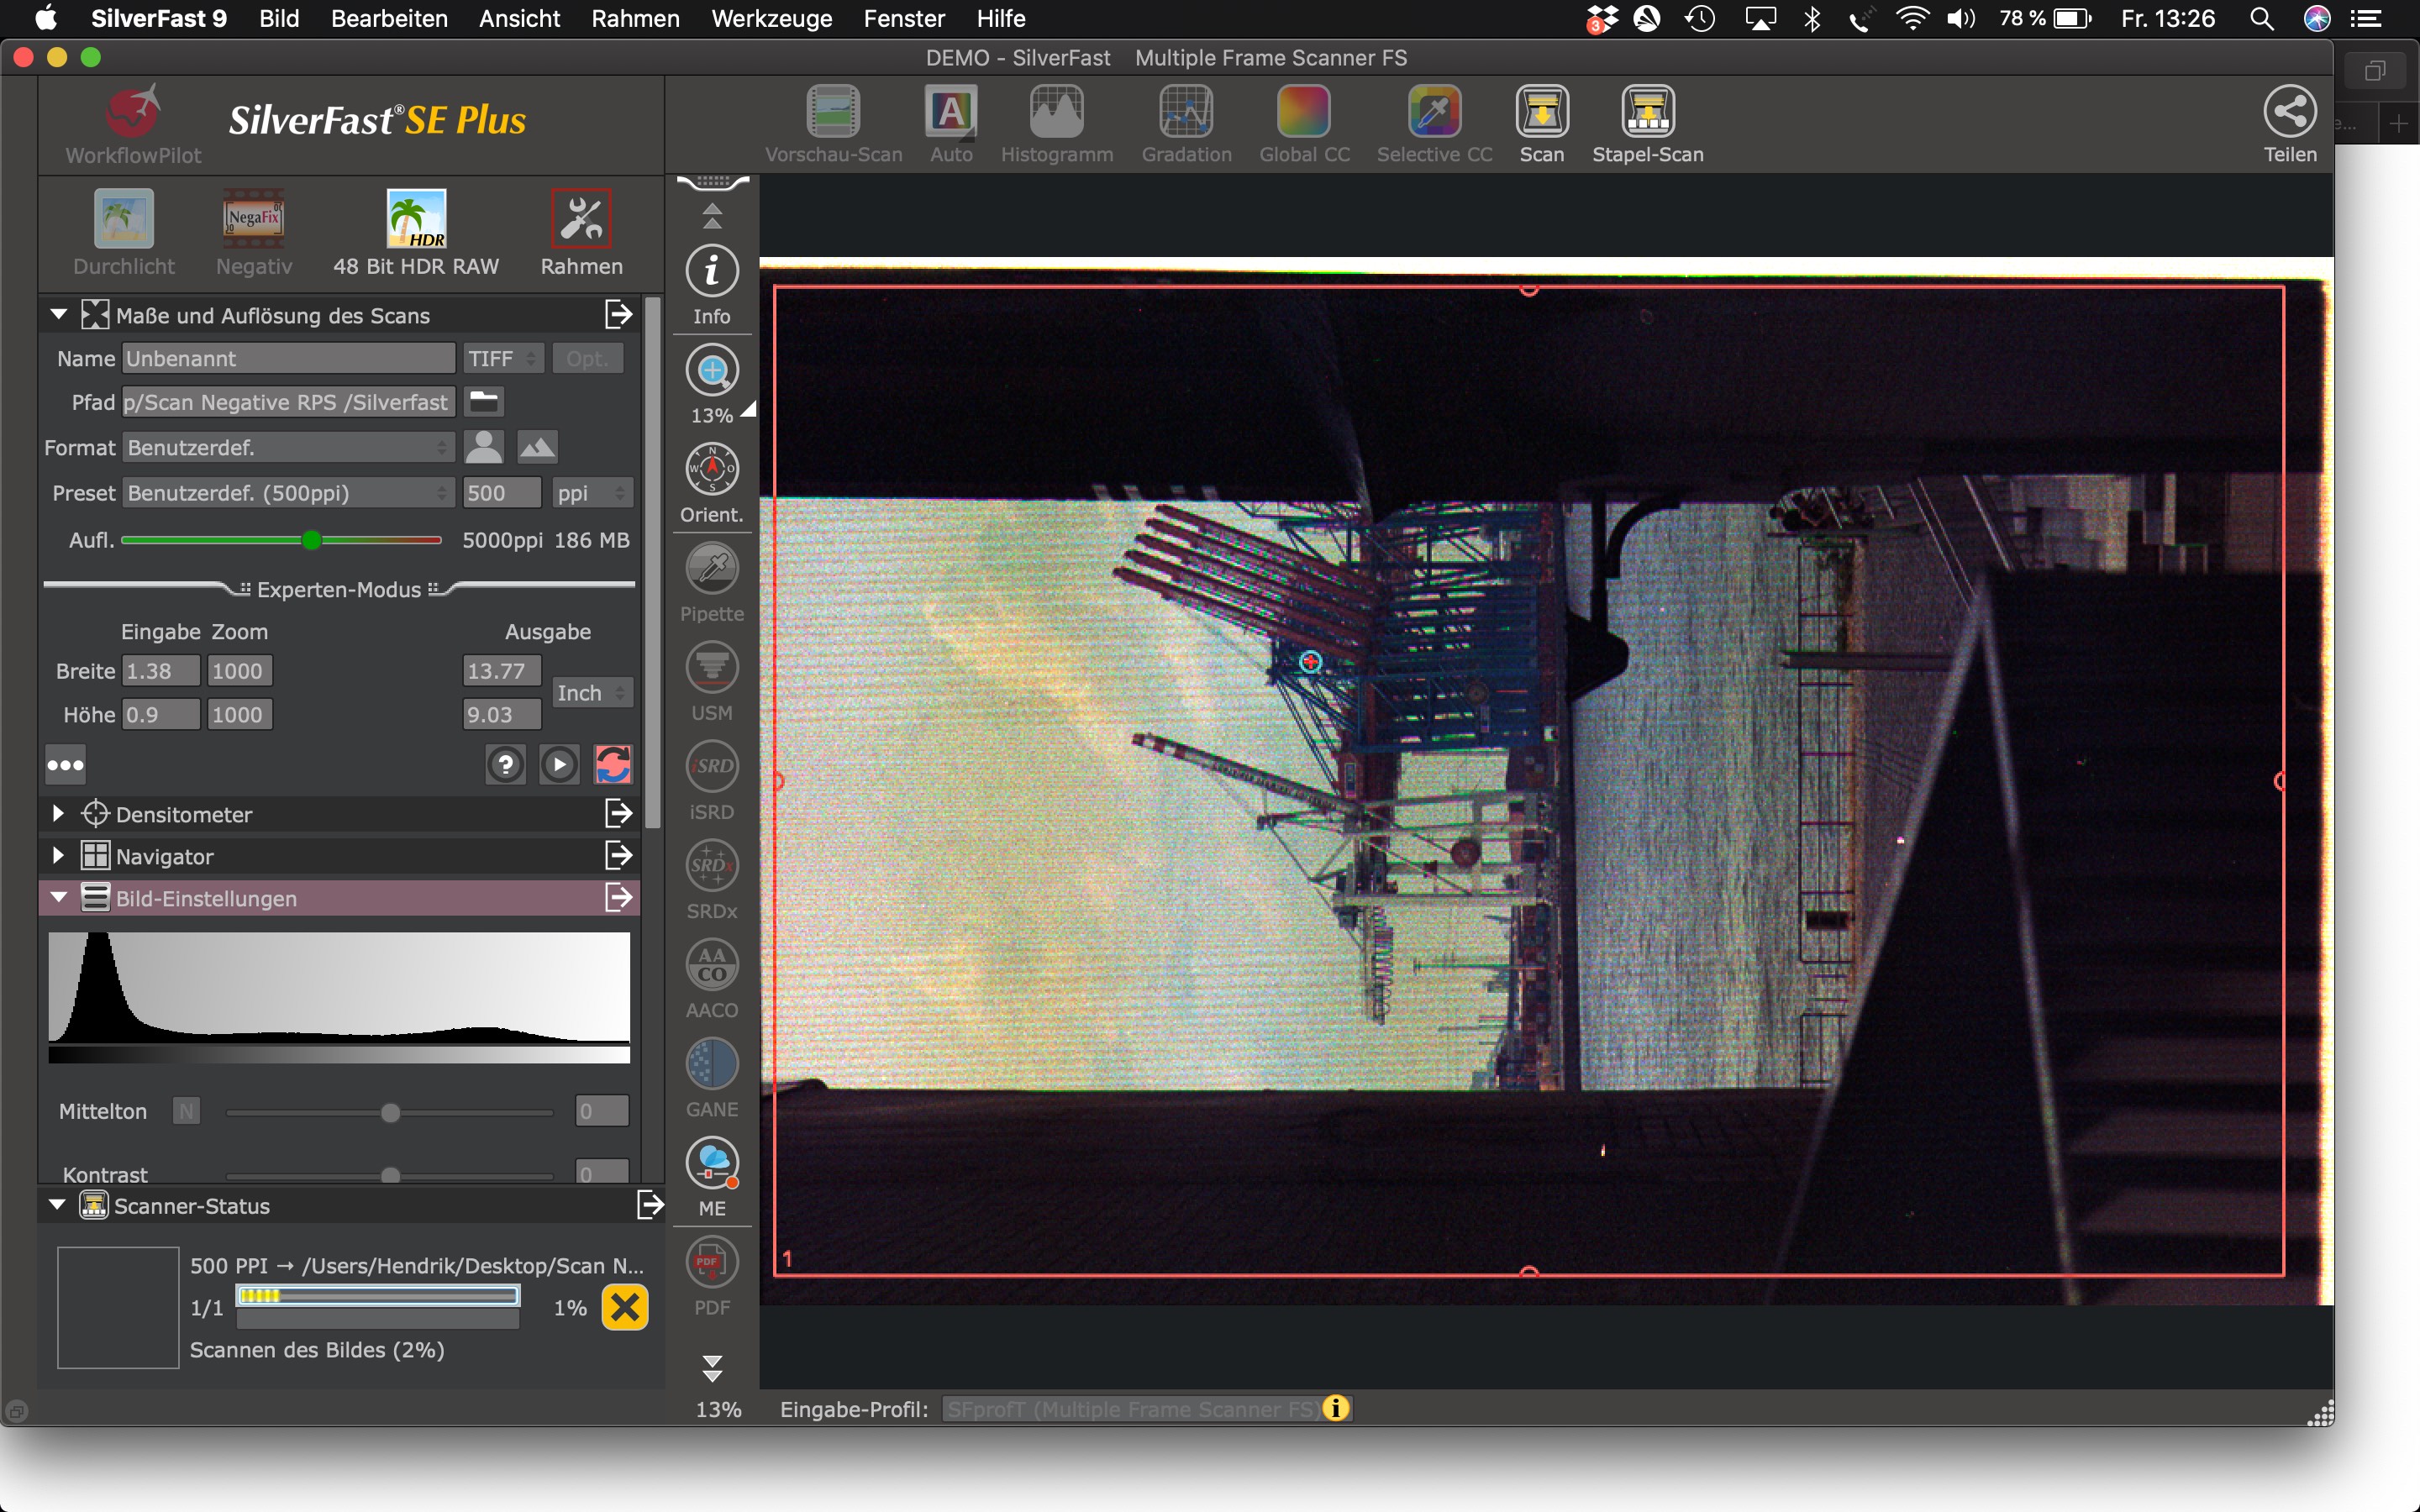Select landscape orientation format icon

tap(537, 447)
